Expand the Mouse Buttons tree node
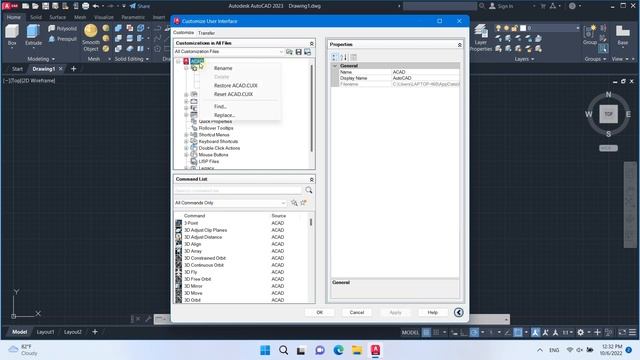The height and width of the screenshot is (360, 640). click(x=186, y=155)
